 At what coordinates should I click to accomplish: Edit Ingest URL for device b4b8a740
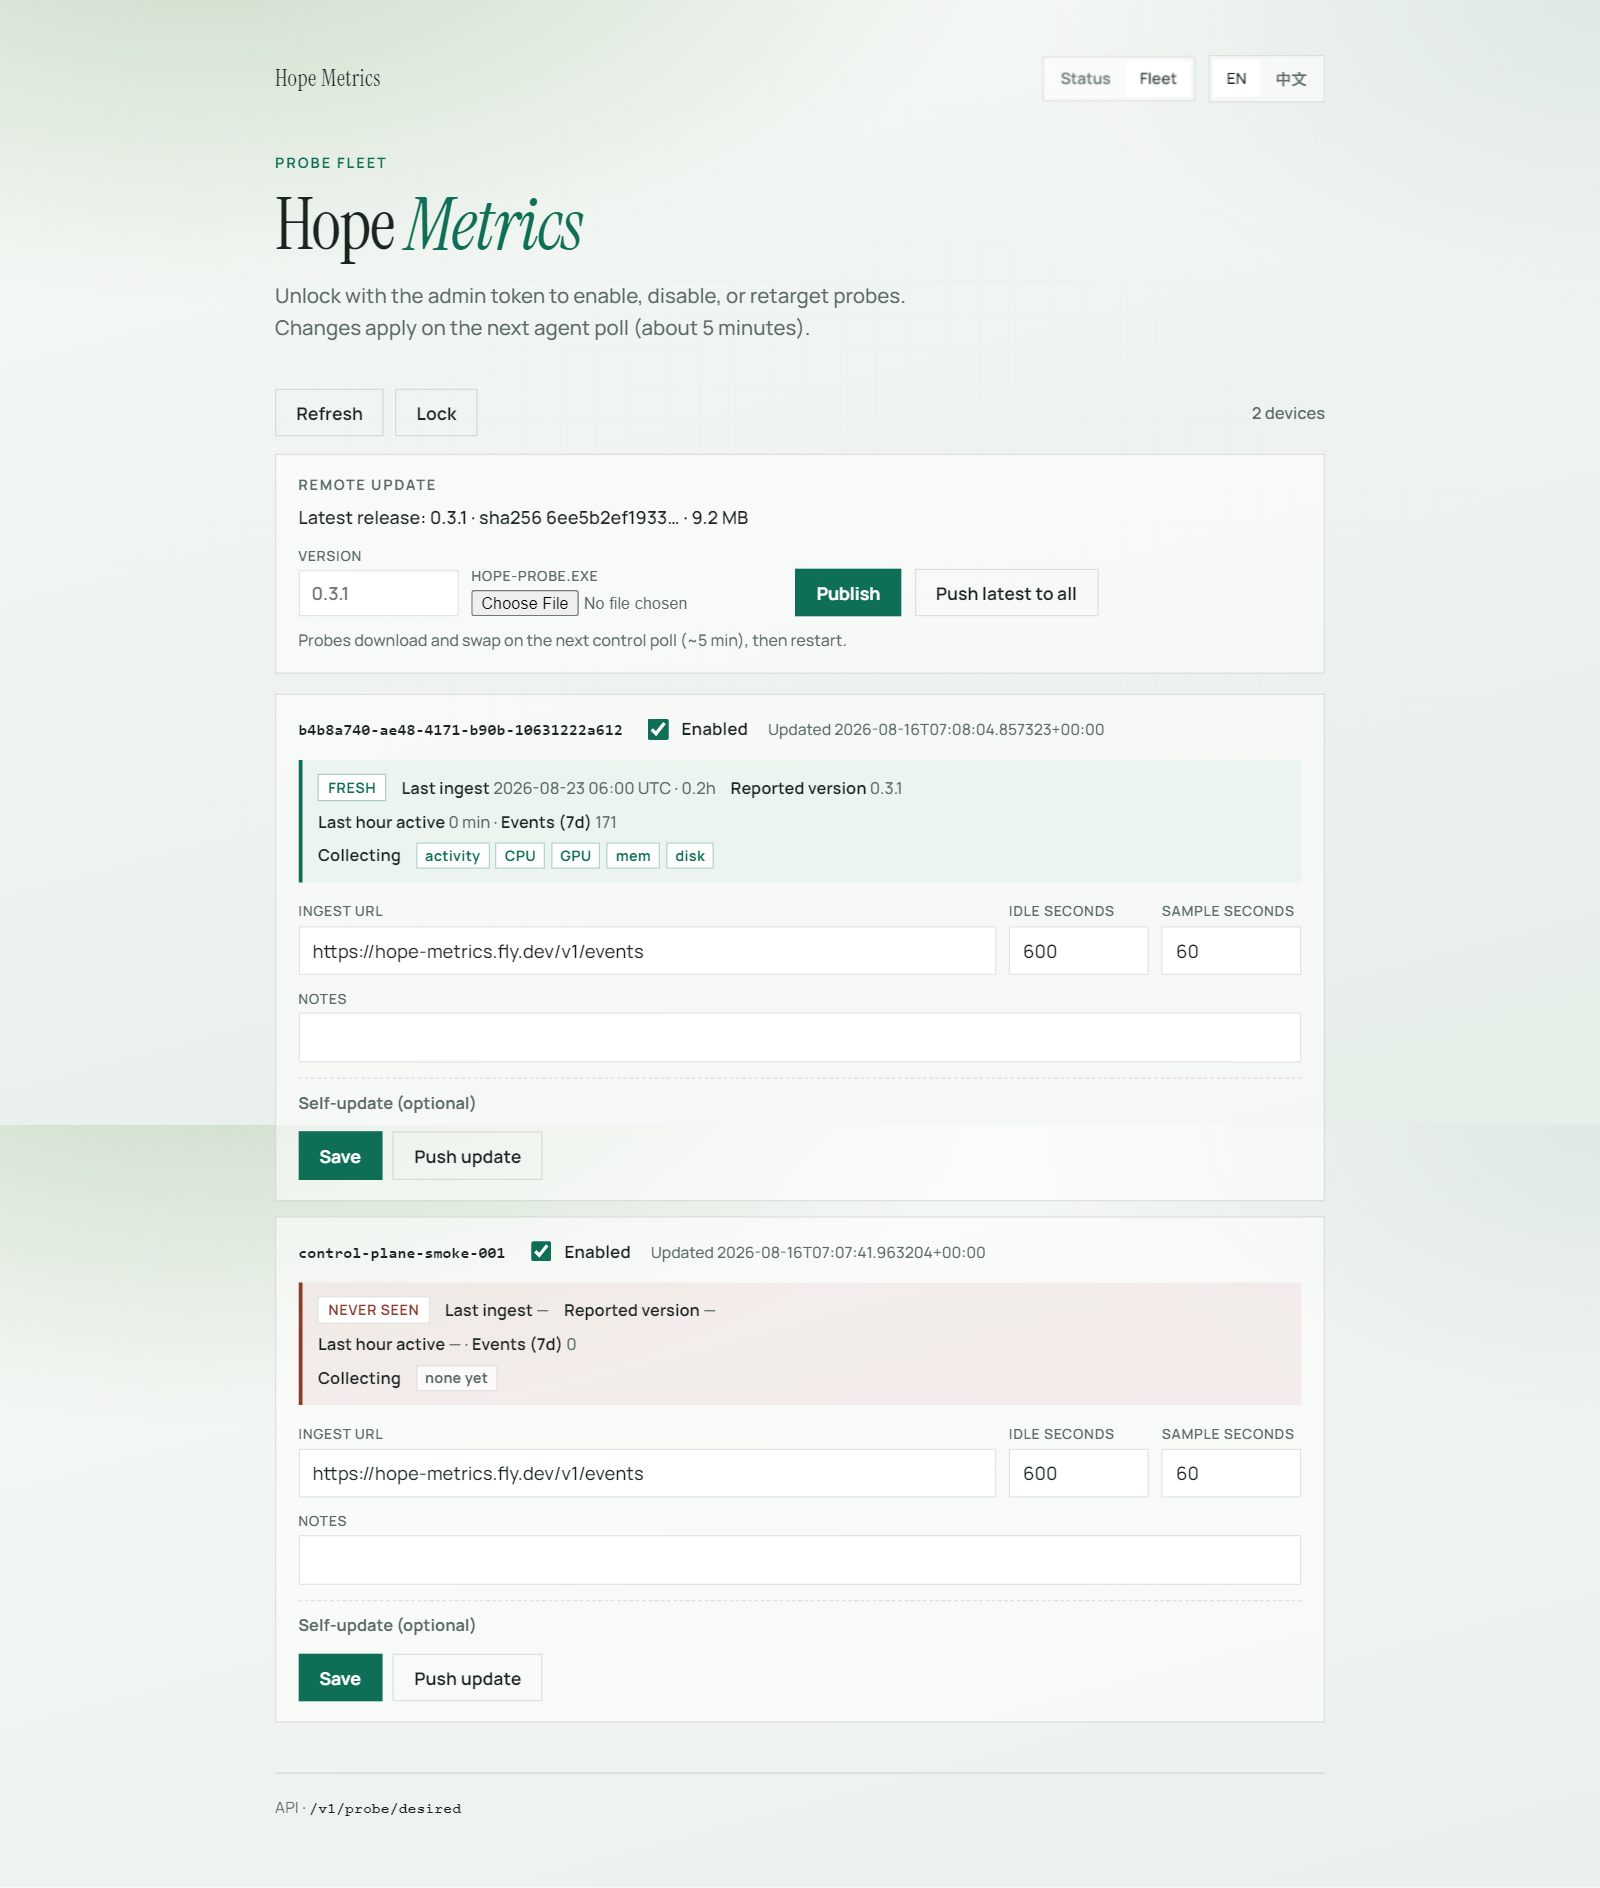647,951
